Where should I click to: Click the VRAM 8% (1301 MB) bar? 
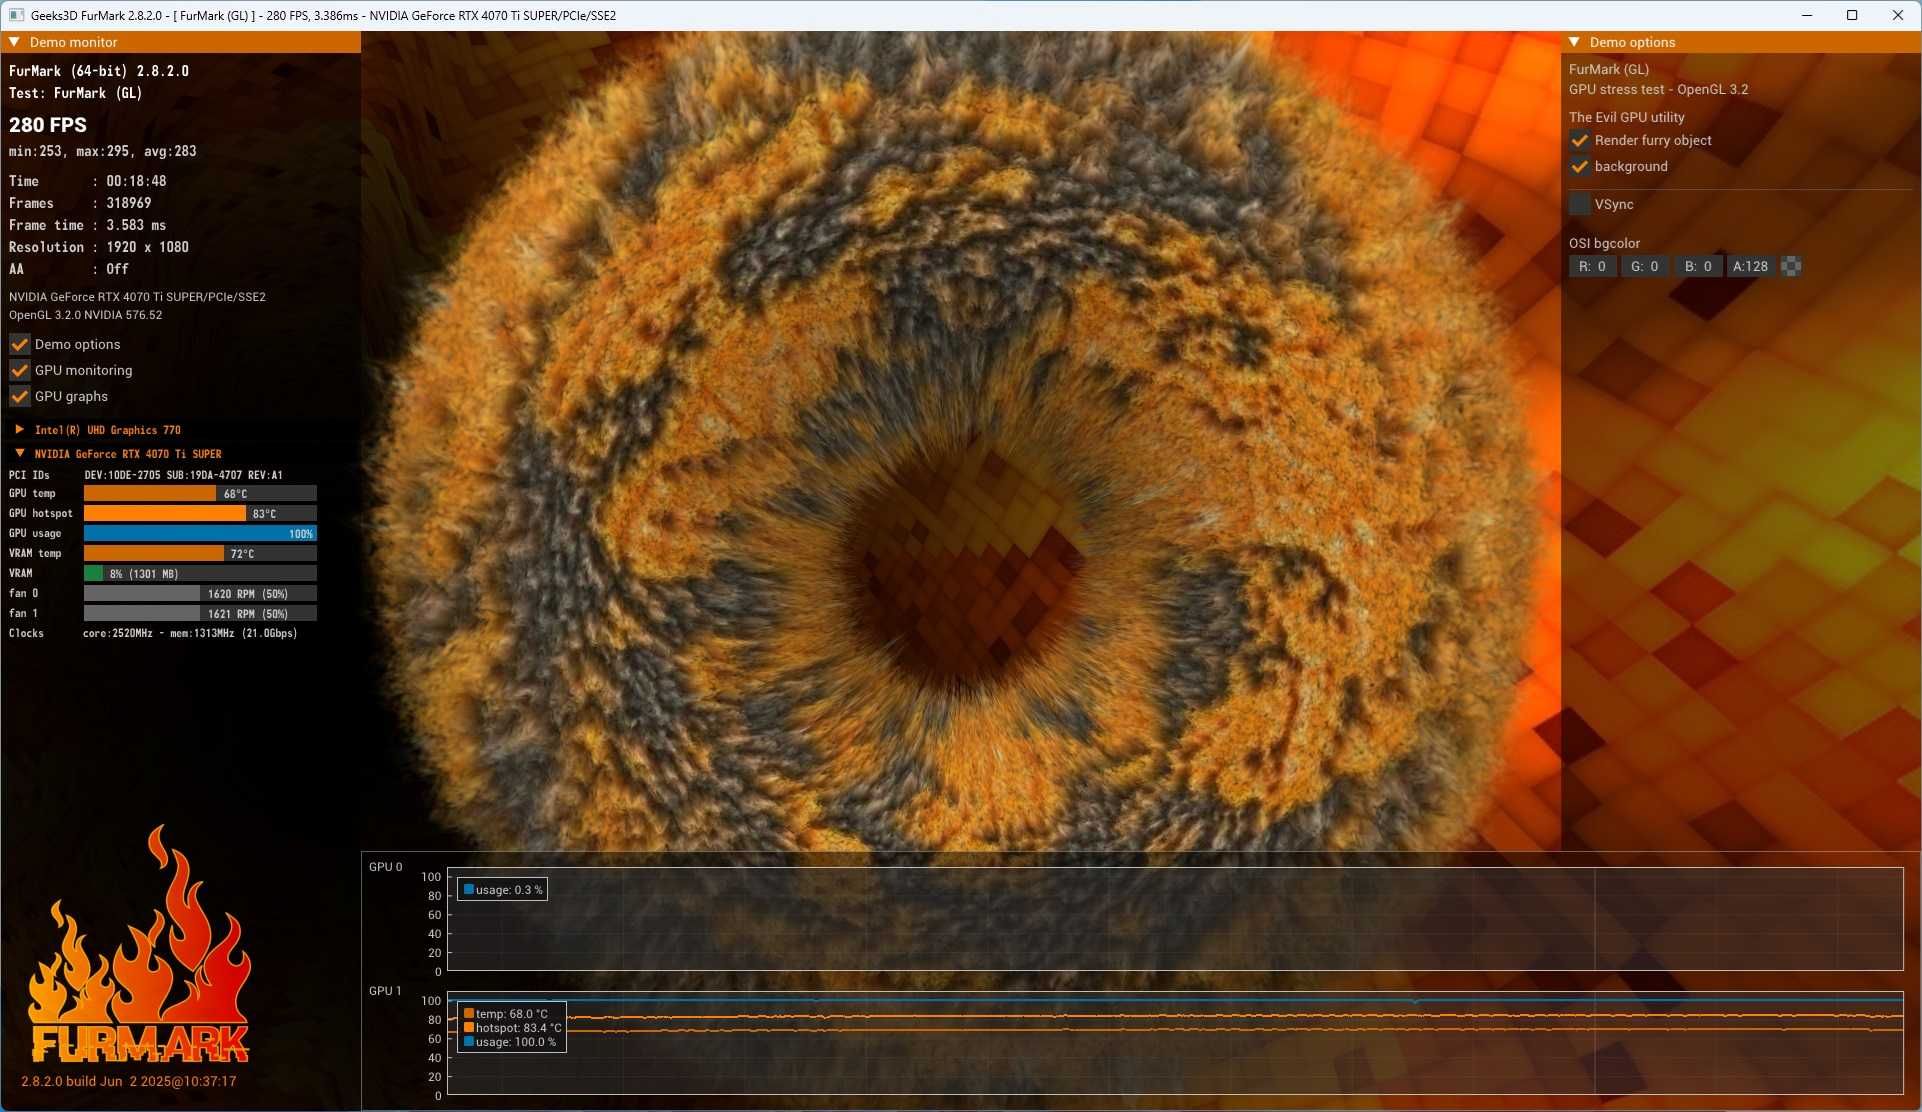pos(200,573)
